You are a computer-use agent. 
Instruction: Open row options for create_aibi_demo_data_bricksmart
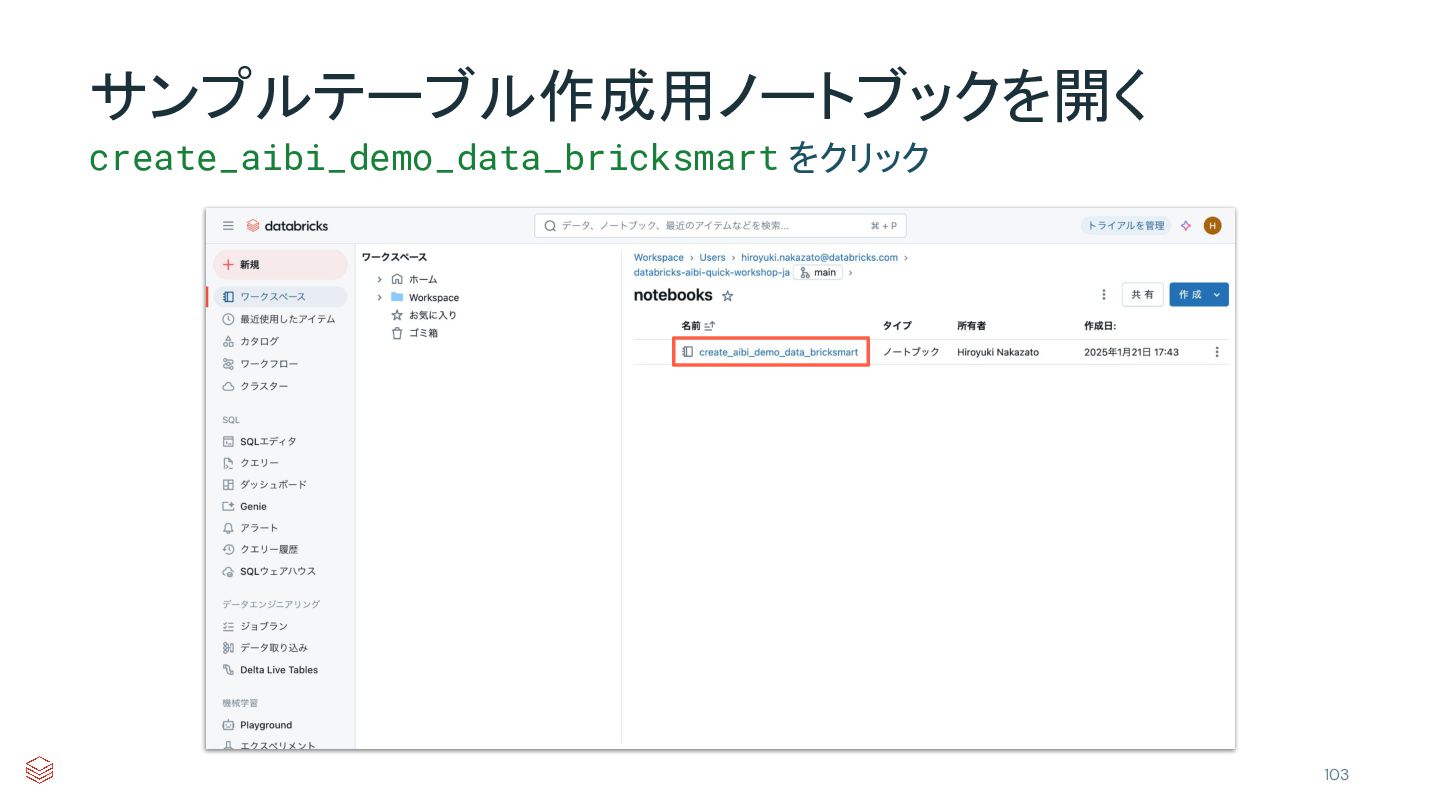click(1217, 352)
